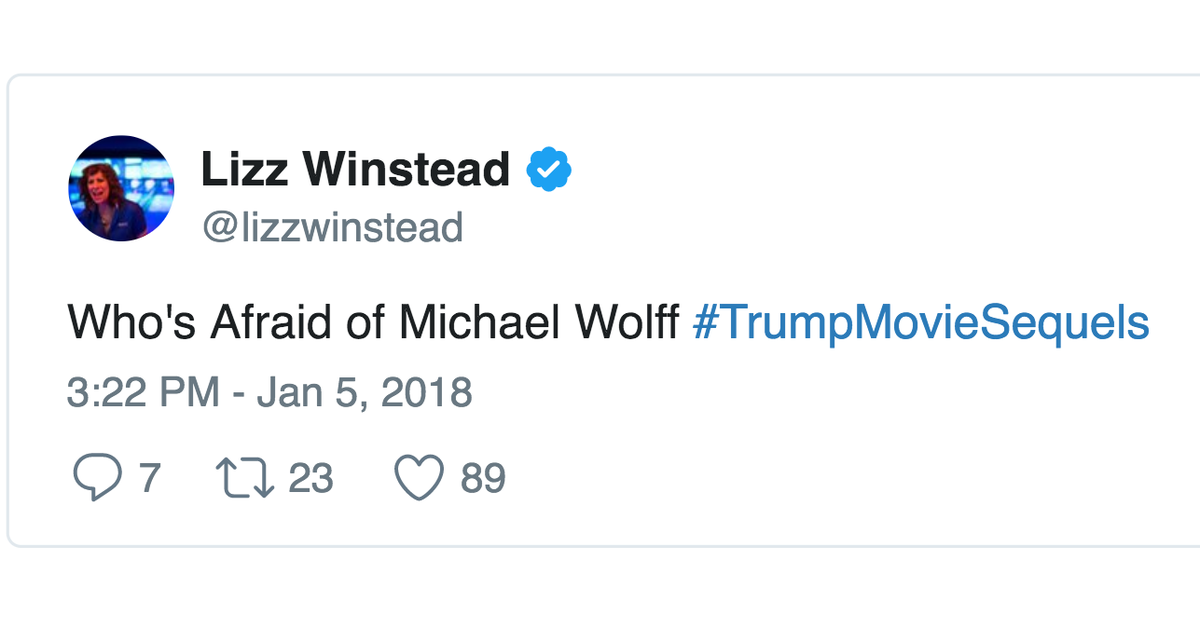
Task: Open Lizz Winstead's profile picture
Action: point(121,188)
